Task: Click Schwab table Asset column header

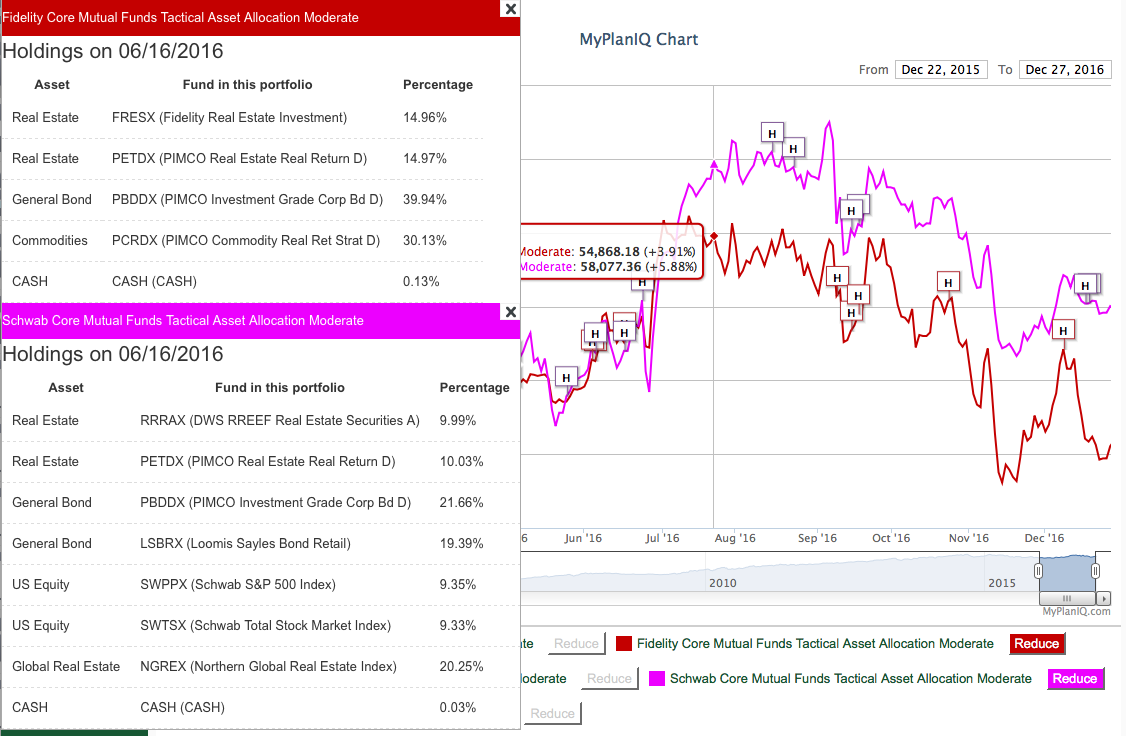Action: (x=66, y=388)
